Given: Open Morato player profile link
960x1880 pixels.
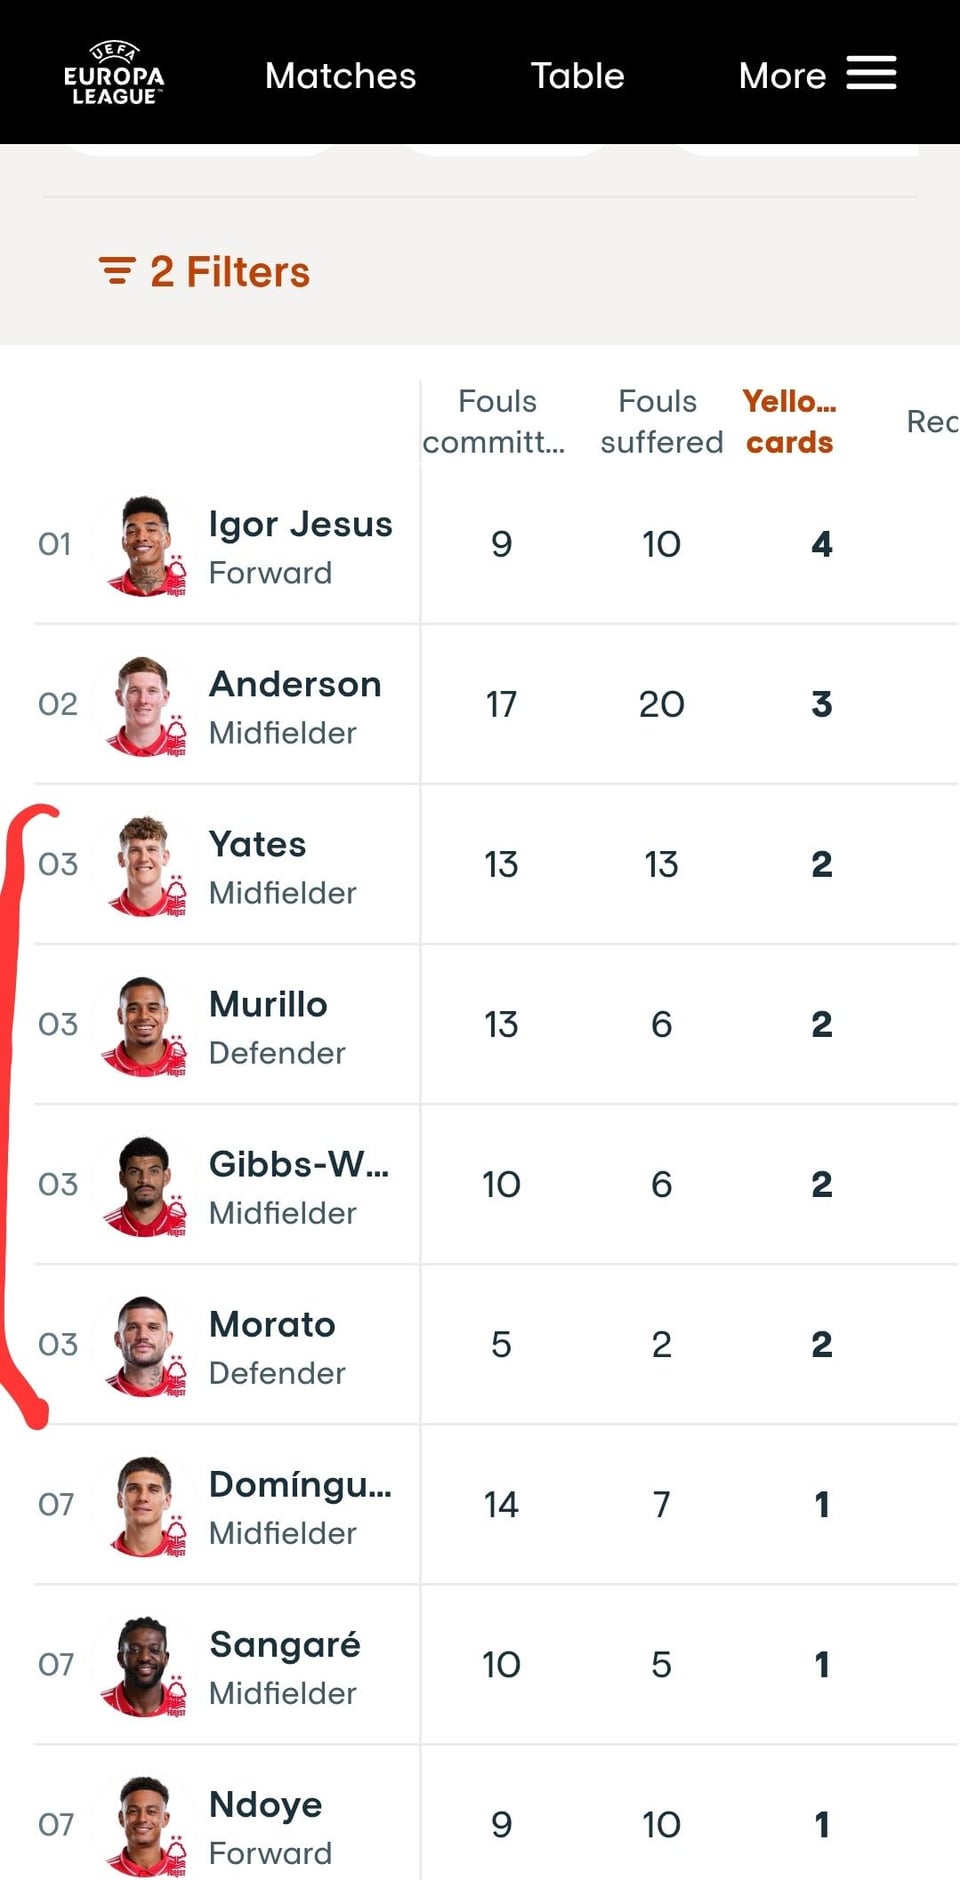Looking at the screenshot, I should tap(272, 1325).
